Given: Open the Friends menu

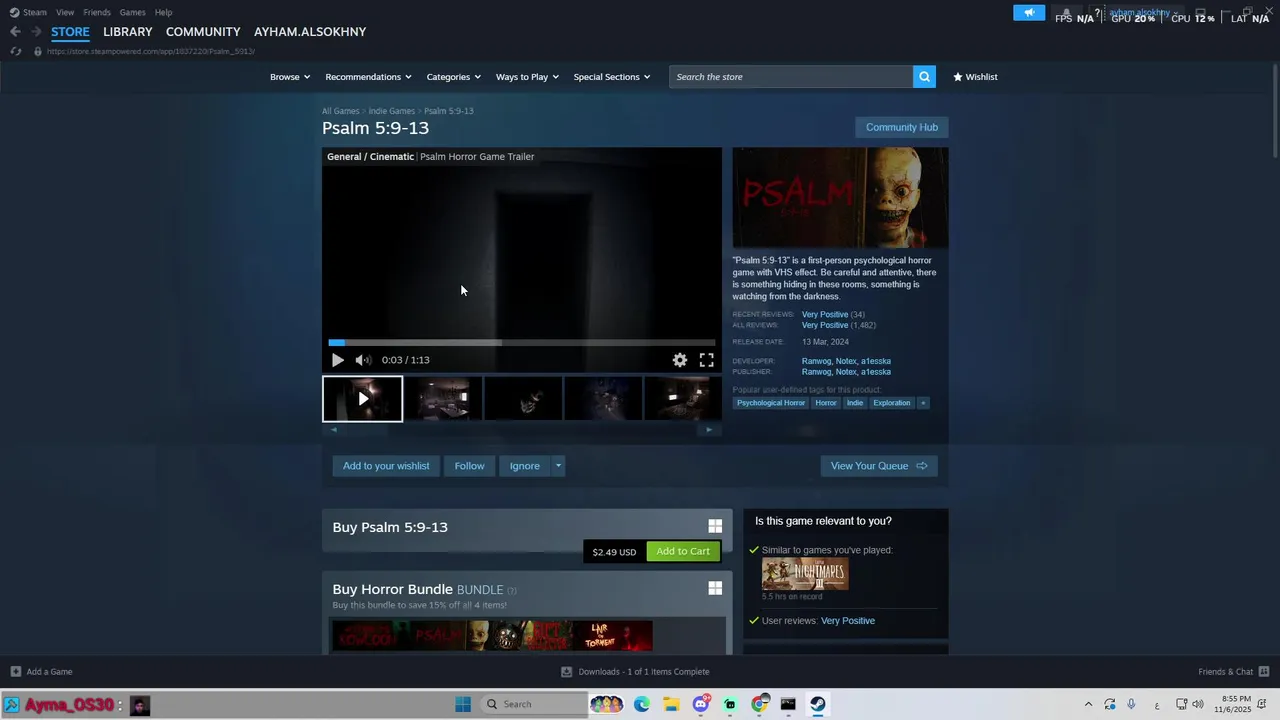Looking at the screenshot, I should click(97, 12).
